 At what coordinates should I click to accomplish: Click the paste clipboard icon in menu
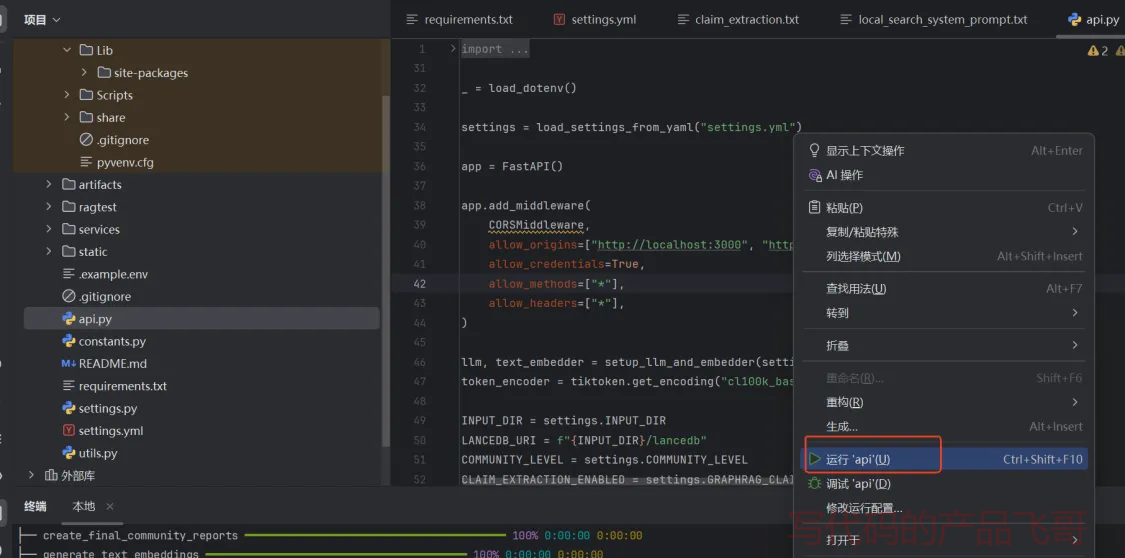click(814, 207)
